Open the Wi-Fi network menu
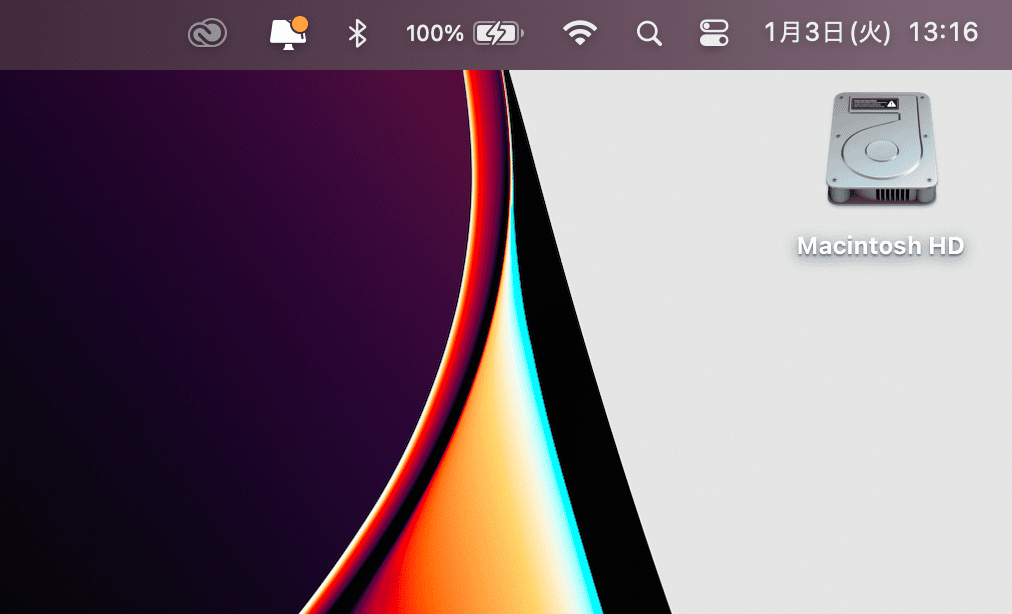The height and width of the screenshot is (614, 1012). coord(579,34)
